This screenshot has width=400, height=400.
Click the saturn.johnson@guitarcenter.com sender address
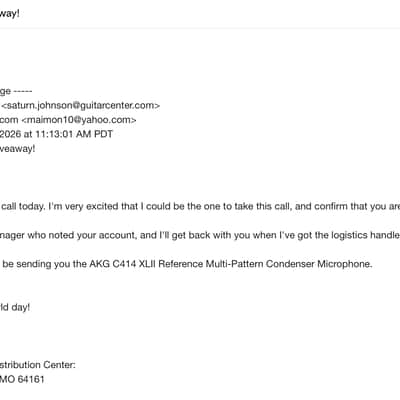pos(81,106)
